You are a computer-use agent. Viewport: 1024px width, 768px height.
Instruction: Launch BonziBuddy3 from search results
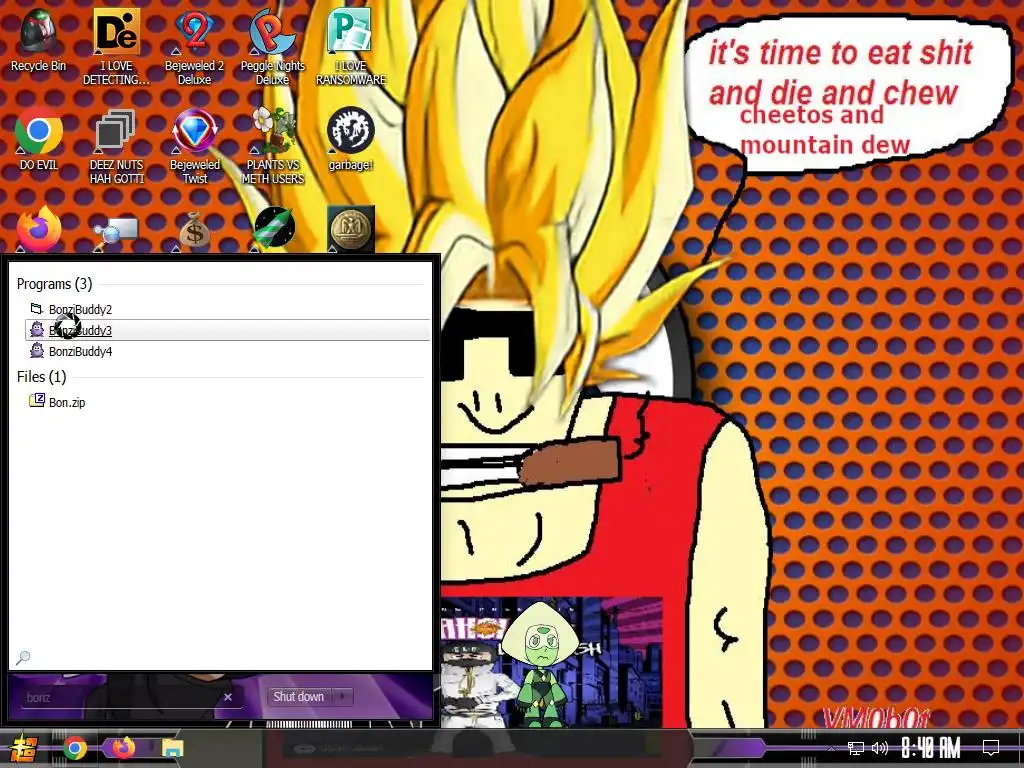tap(227, 330)
